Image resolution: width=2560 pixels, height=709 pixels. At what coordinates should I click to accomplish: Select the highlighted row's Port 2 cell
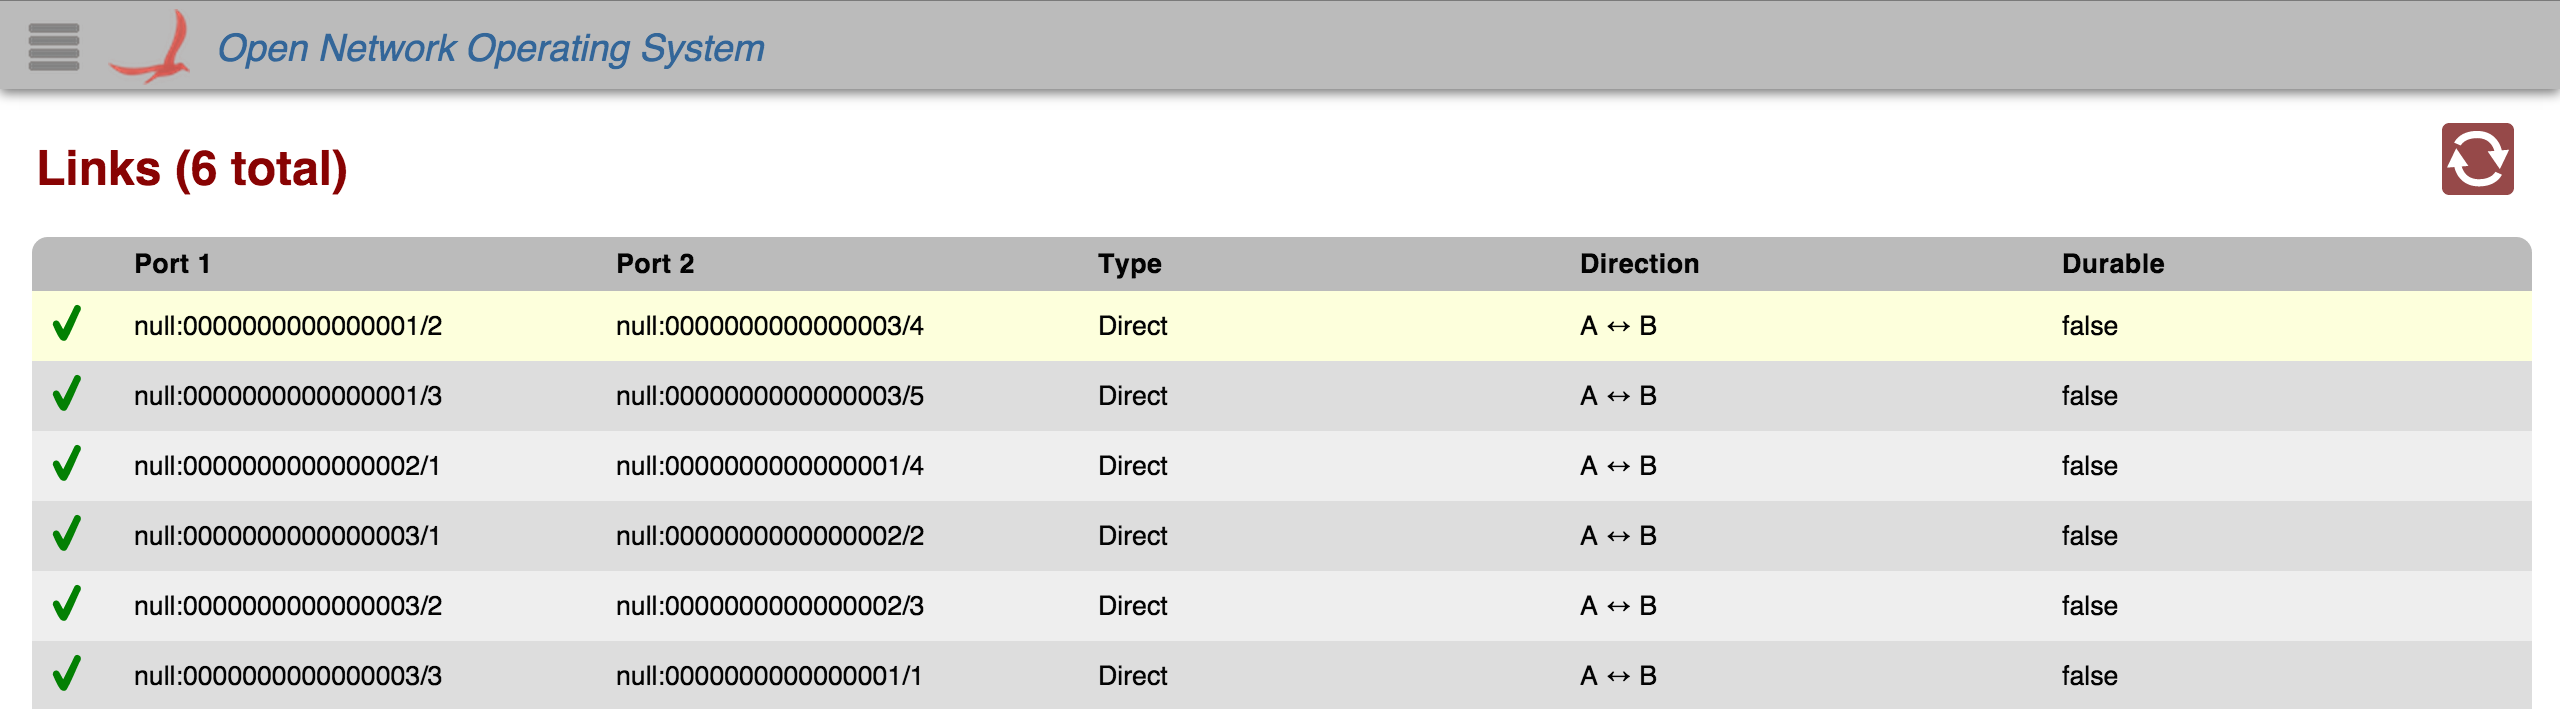769,326
